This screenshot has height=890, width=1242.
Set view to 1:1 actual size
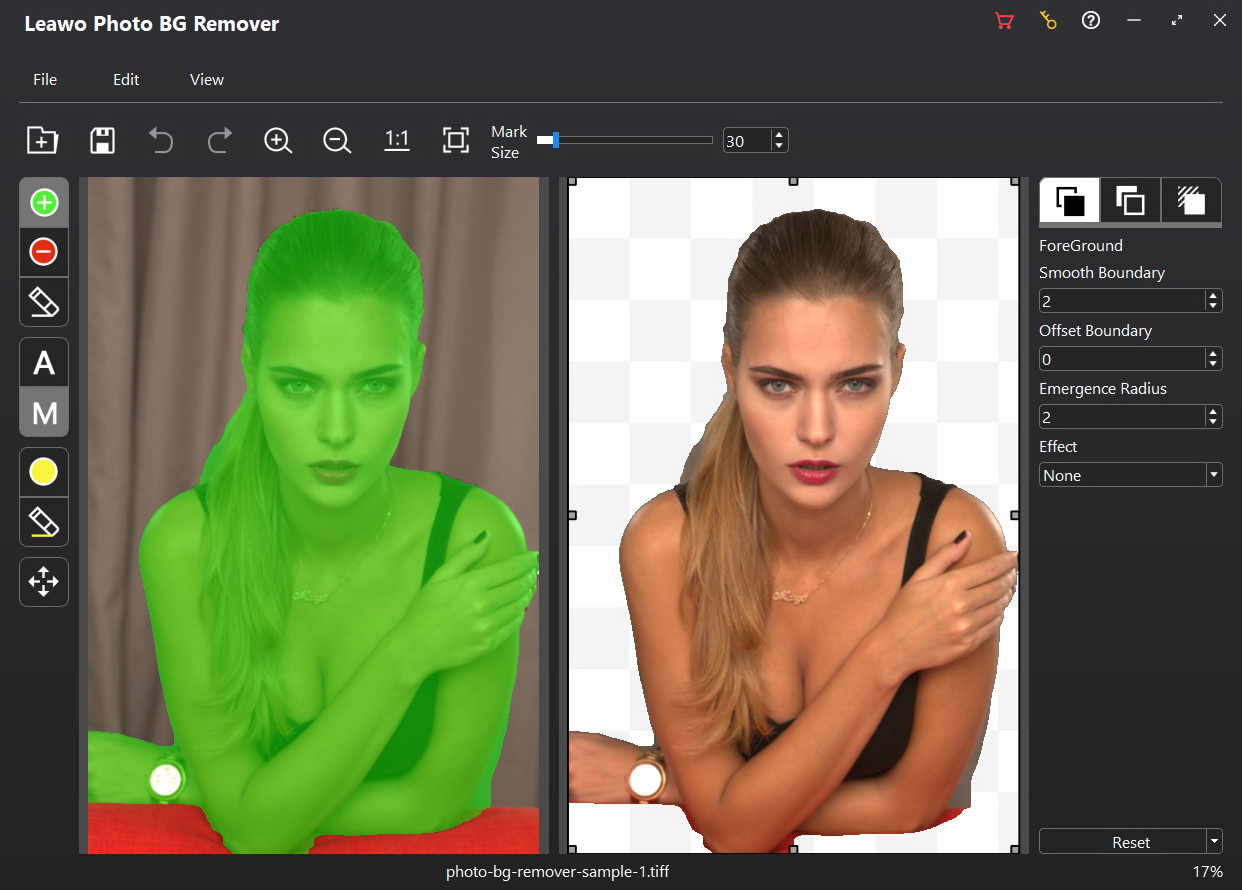tap(397, 140)
